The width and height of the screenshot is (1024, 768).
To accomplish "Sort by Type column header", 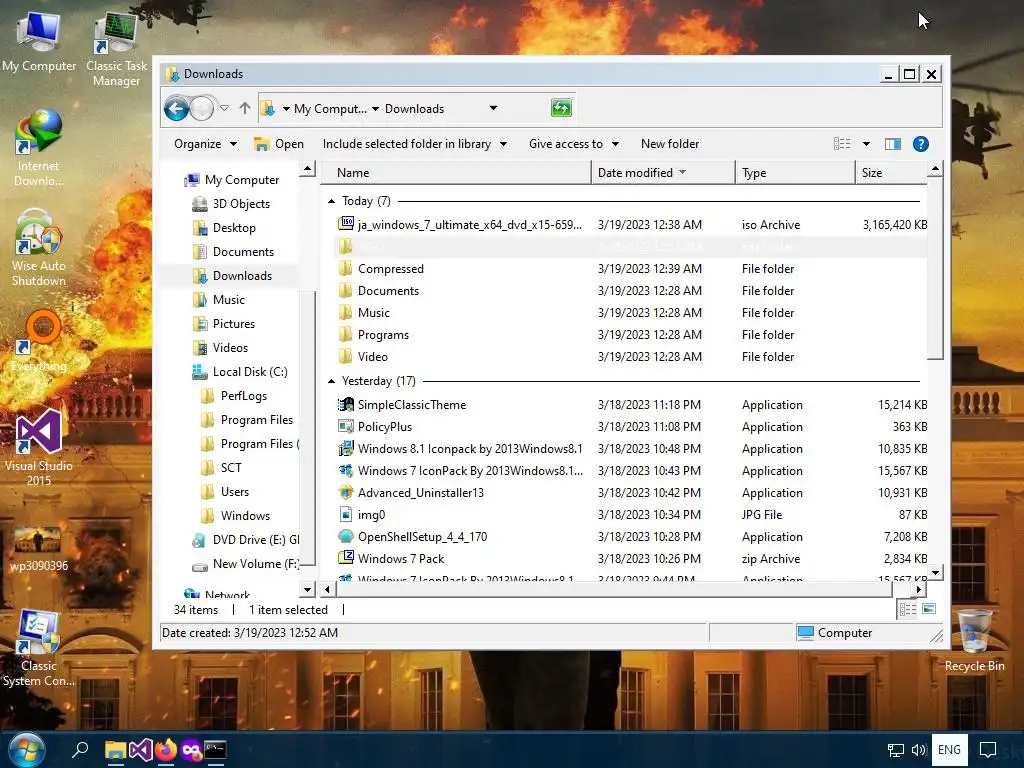I will click(795, 172).
